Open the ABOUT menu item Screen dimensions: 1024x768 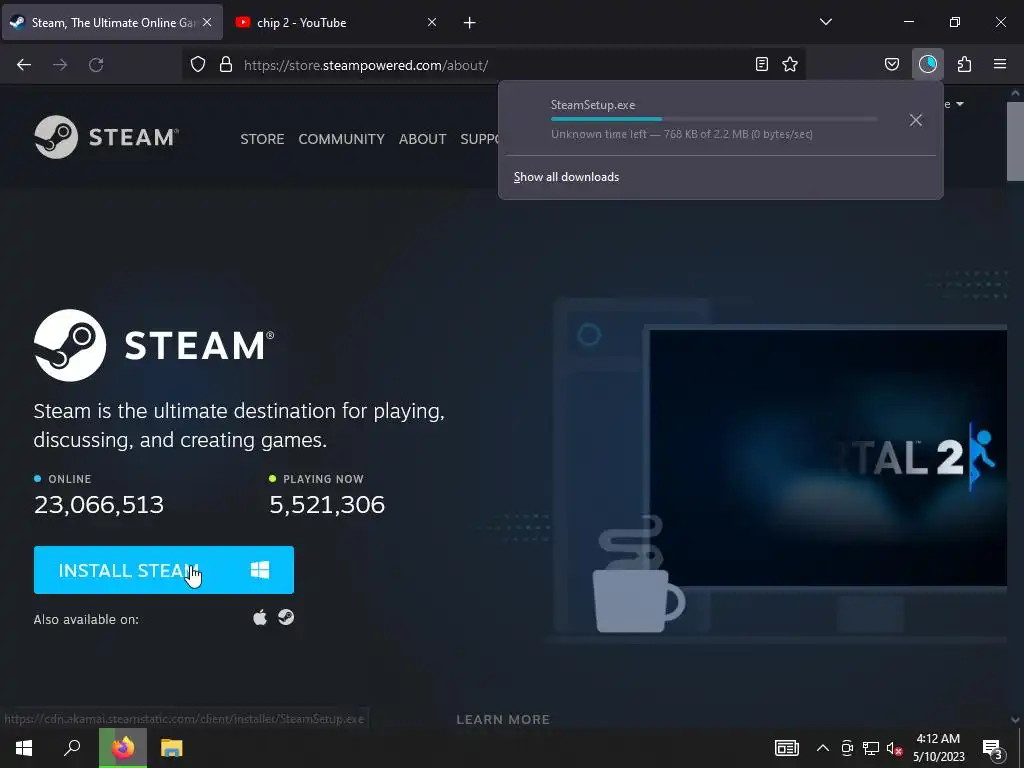[x=423, y=139]
